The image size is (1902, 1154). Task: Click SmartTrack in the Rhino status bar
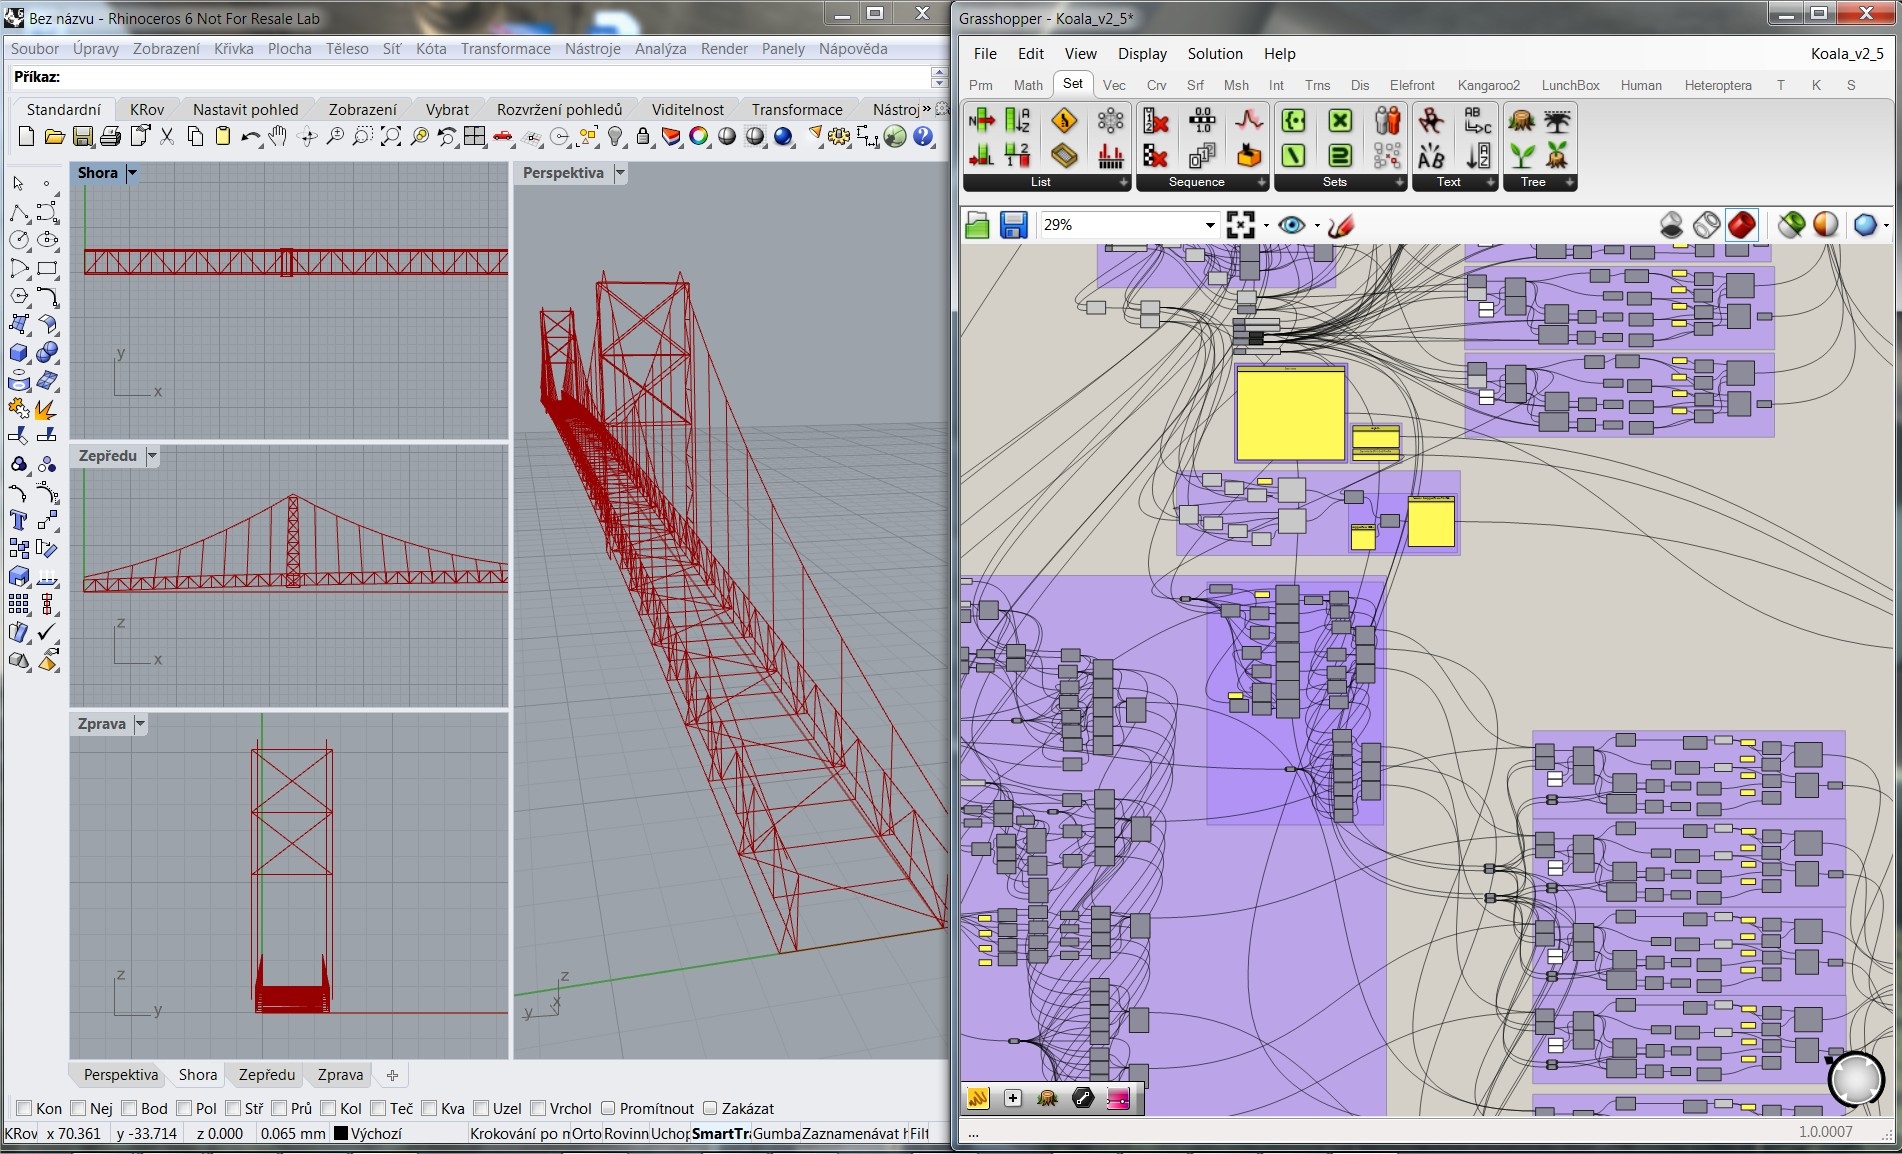[x=723, y=1133]
